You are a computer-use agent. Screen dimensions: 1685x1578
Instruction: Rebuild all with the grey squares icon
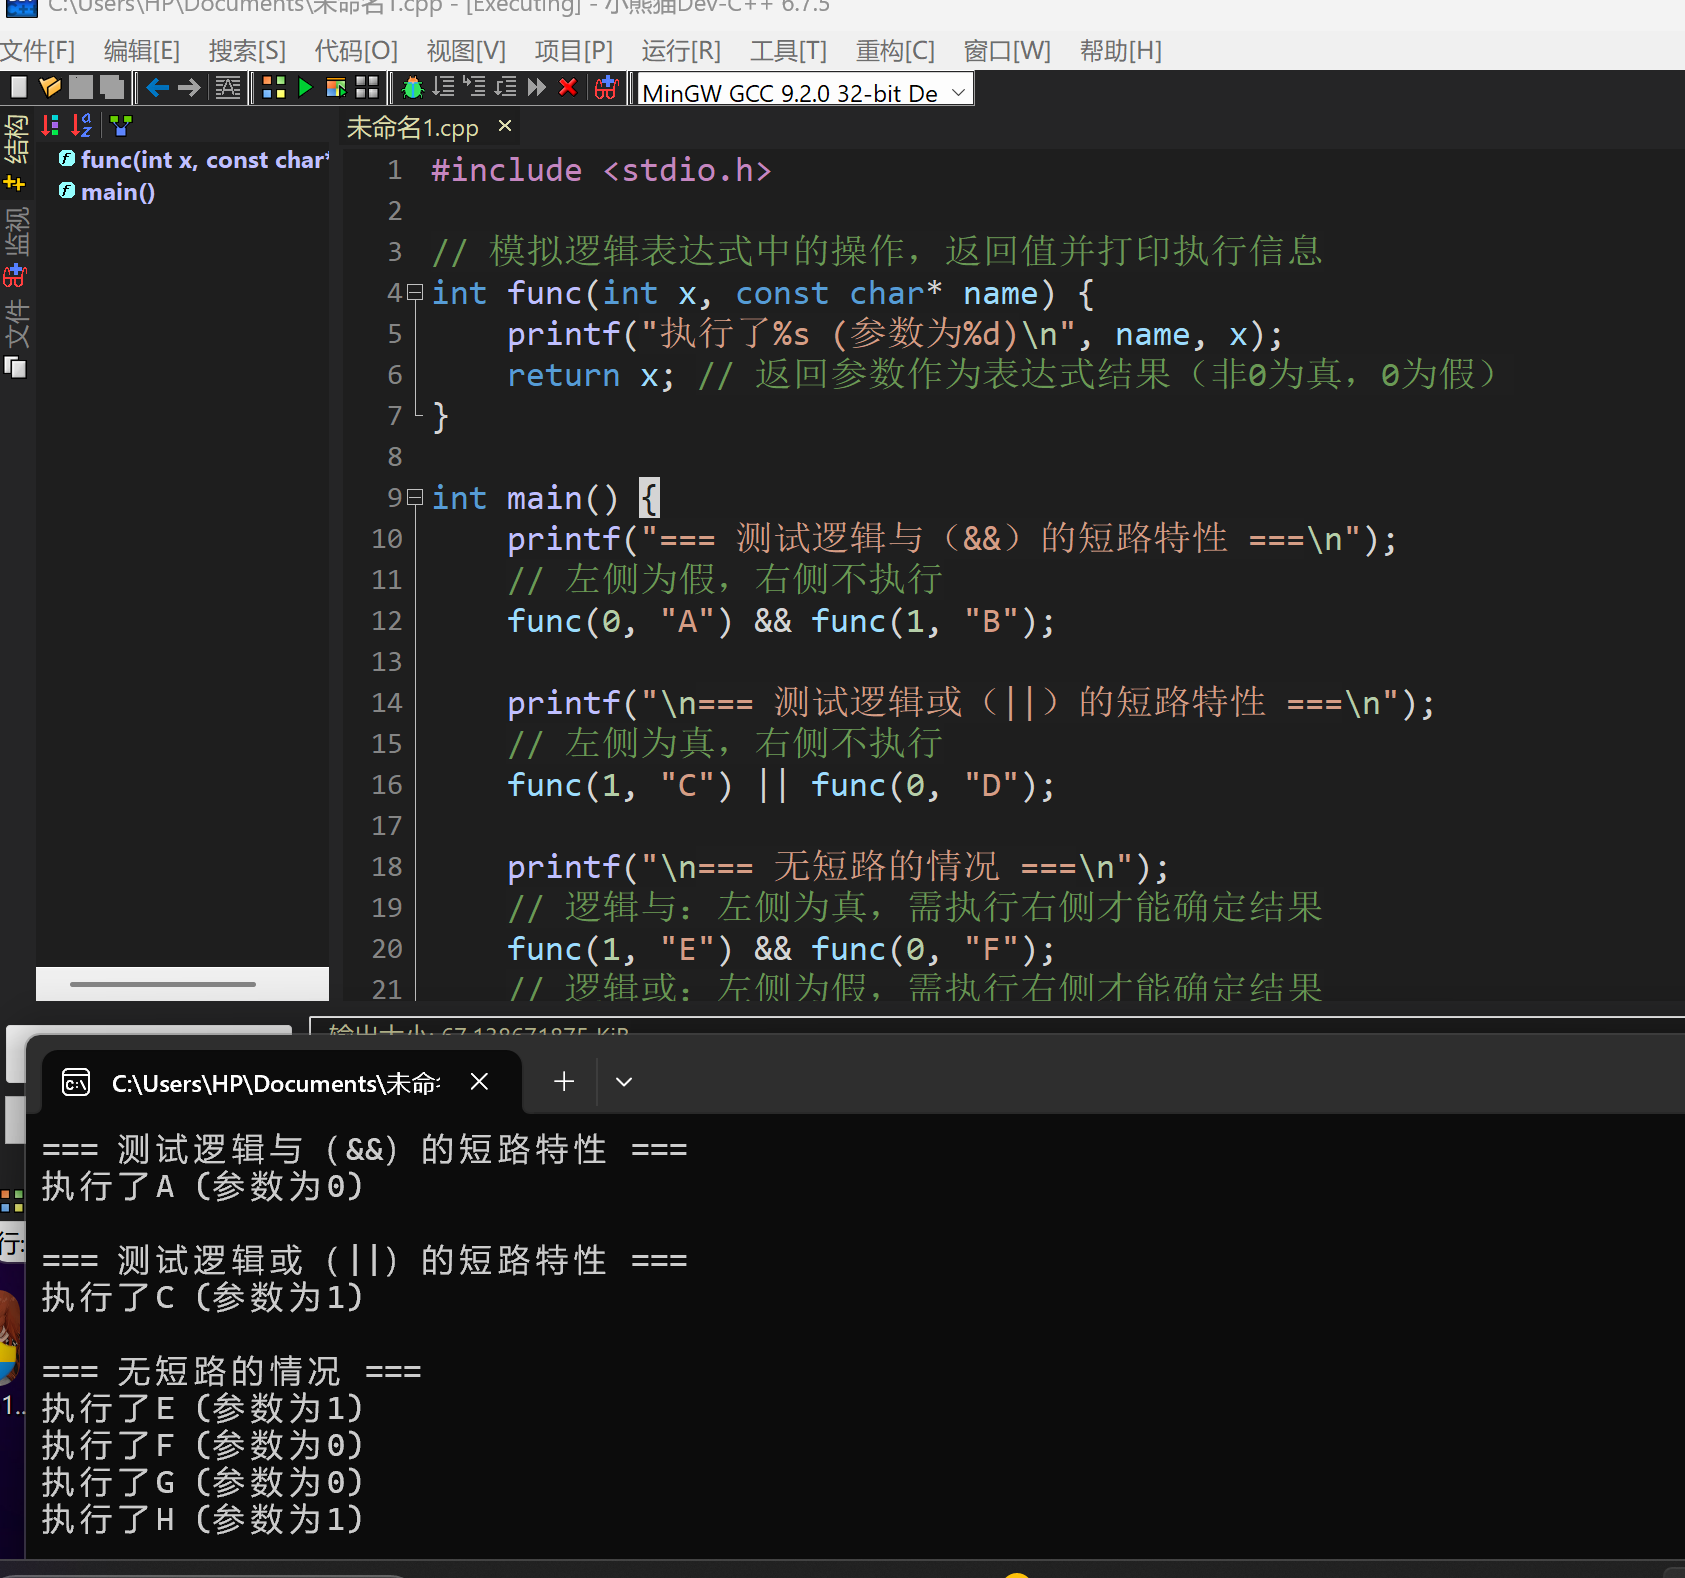point(367,88)
